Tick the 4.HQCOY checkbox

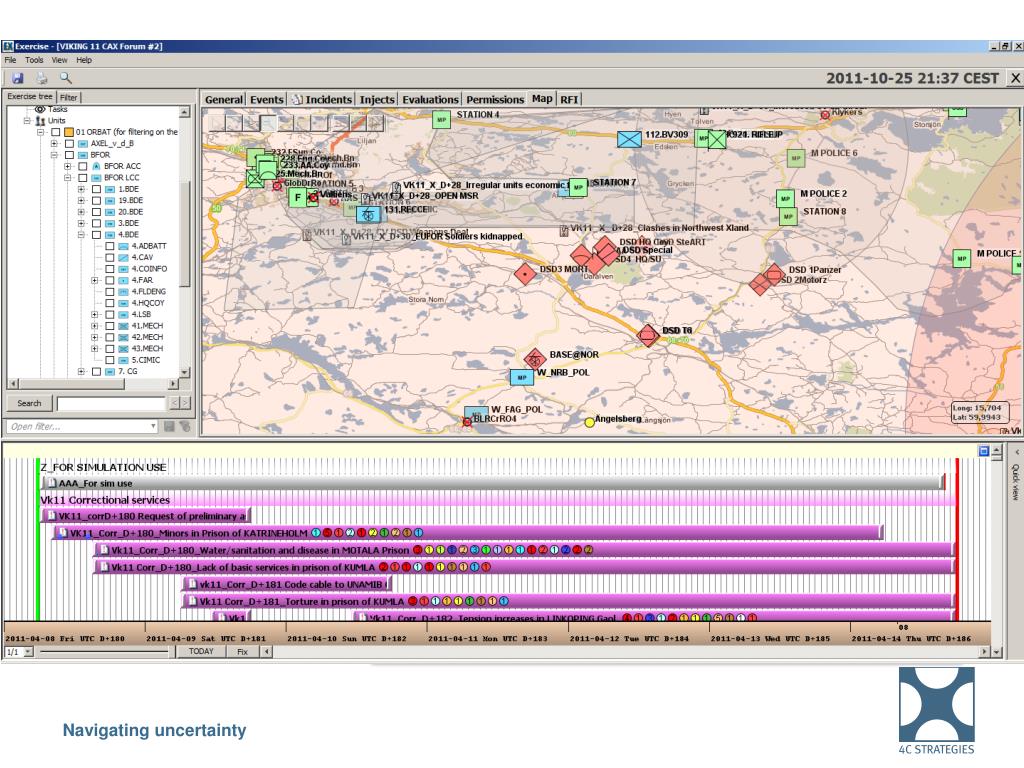(110, 303)
